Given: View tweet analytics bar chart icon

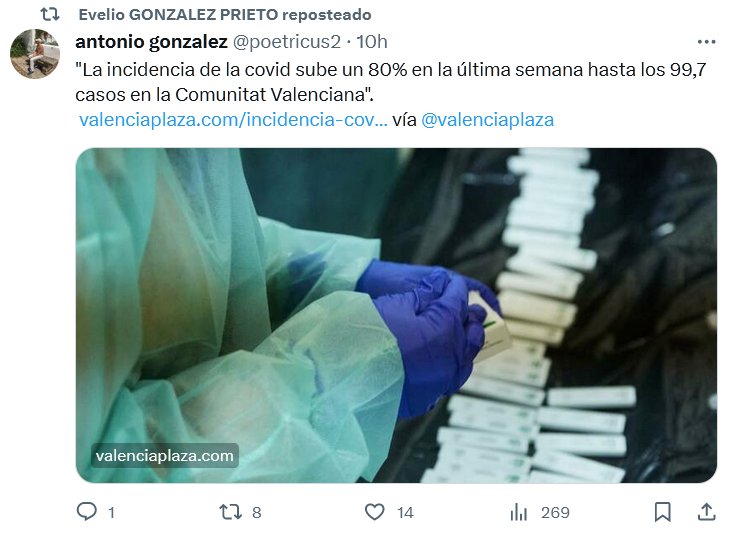Looking at the screenshot, I should tap(519, 512).
